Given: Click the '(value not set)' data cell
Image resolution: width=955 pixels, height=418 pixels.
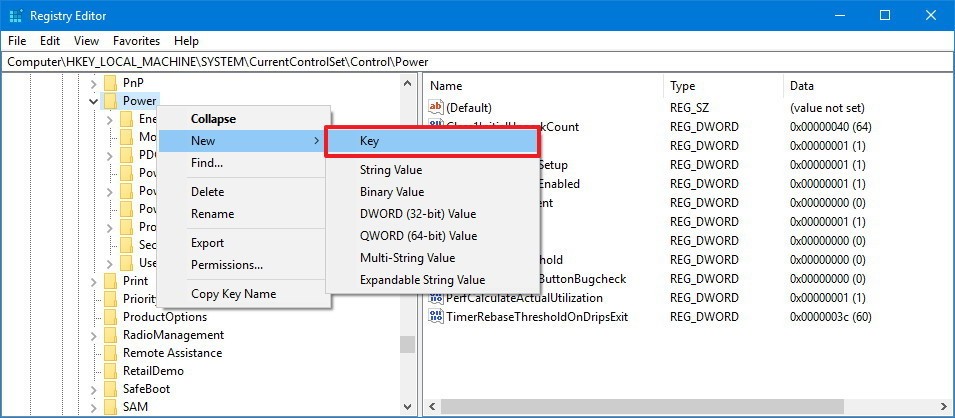Looking at the screenshot, I should 826,108.
